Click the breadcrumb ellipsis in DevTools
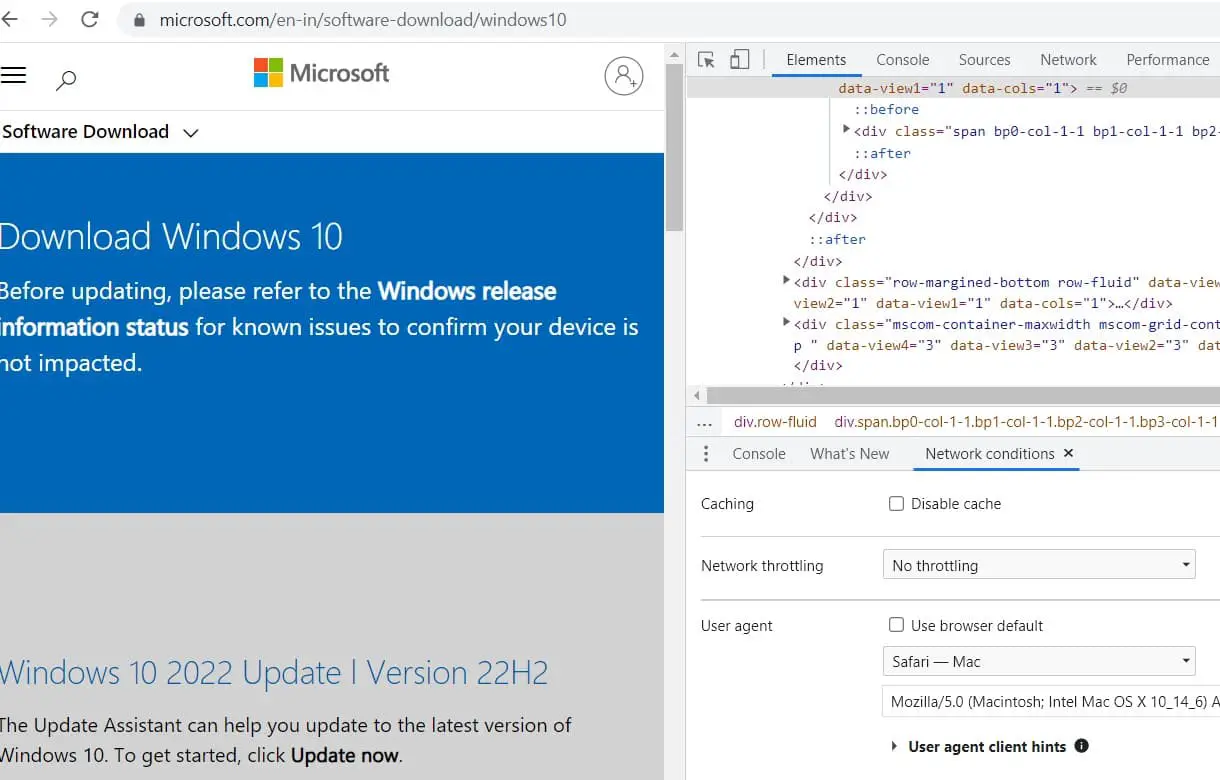The width and height of the screenshot is (1220, 780). coord(704,422)
